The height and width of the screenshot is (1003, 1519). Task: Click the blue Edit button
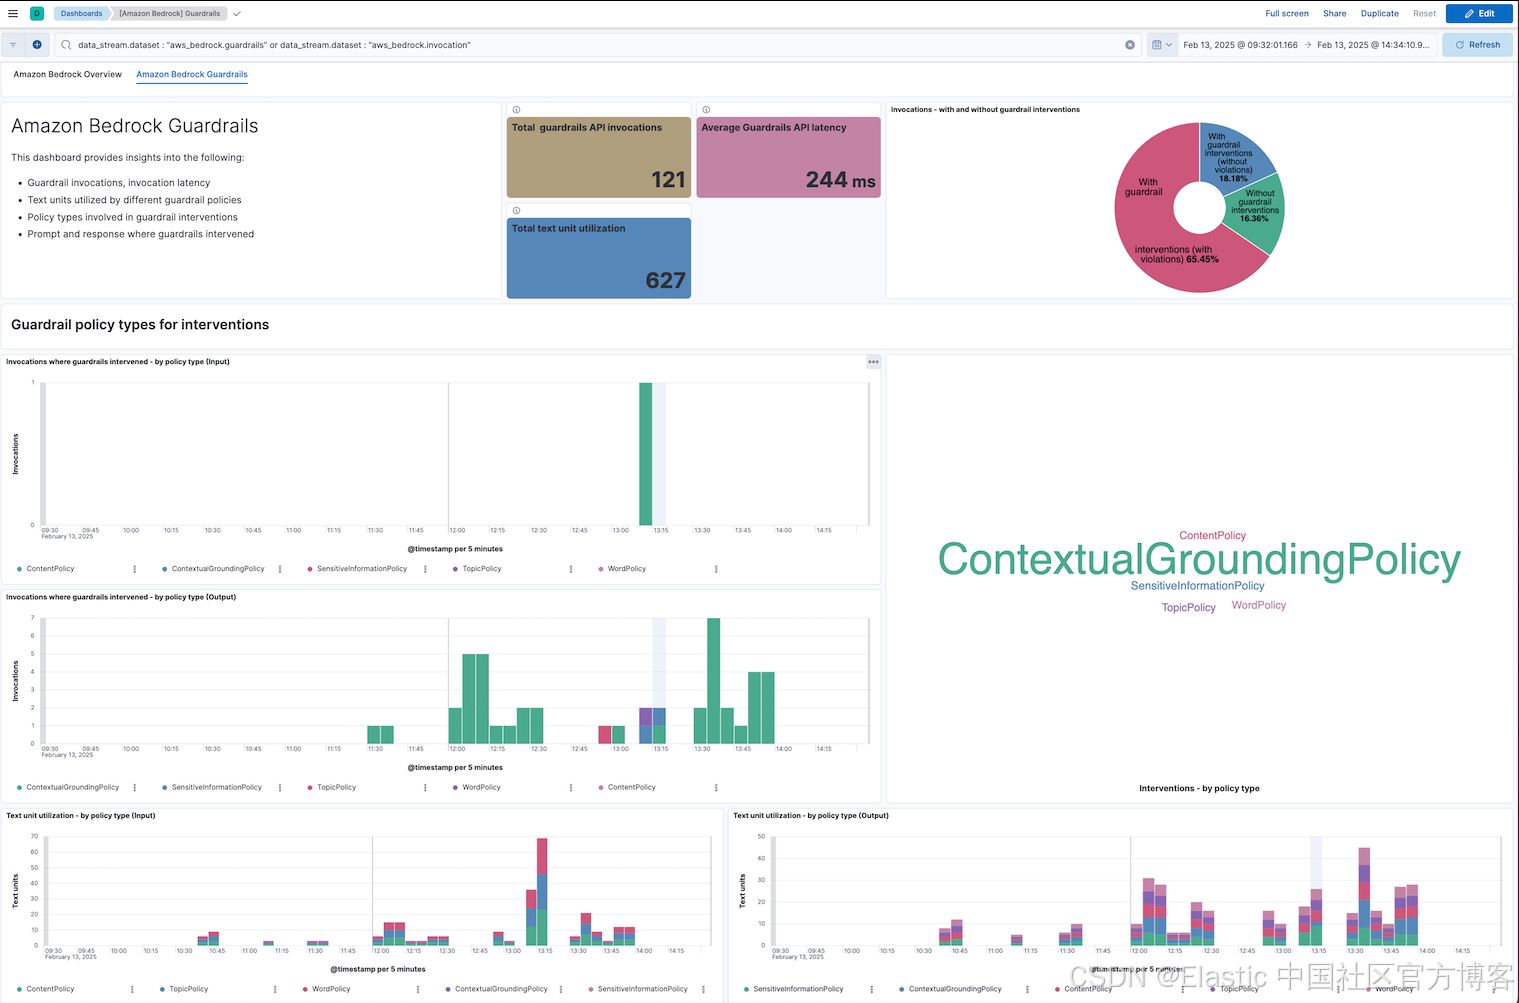coord(1479,14)
